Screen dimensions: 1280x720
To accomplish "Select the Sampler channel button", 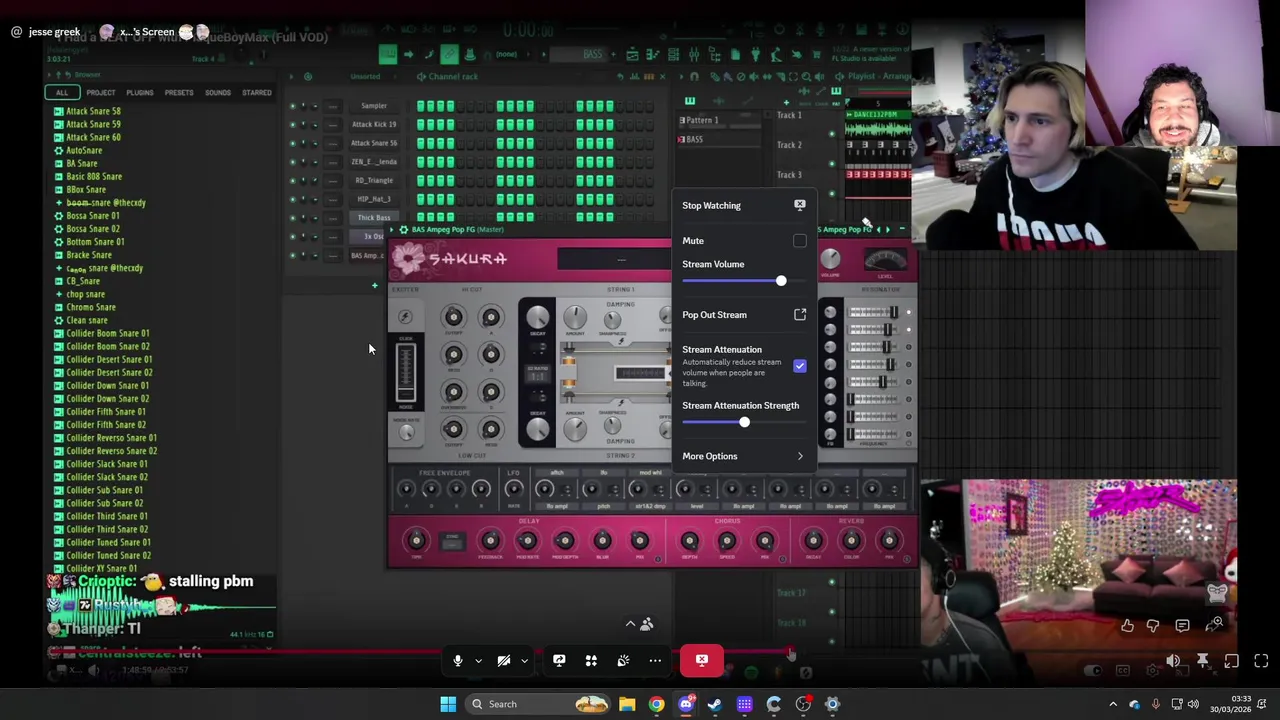I will tap(374, 106).
